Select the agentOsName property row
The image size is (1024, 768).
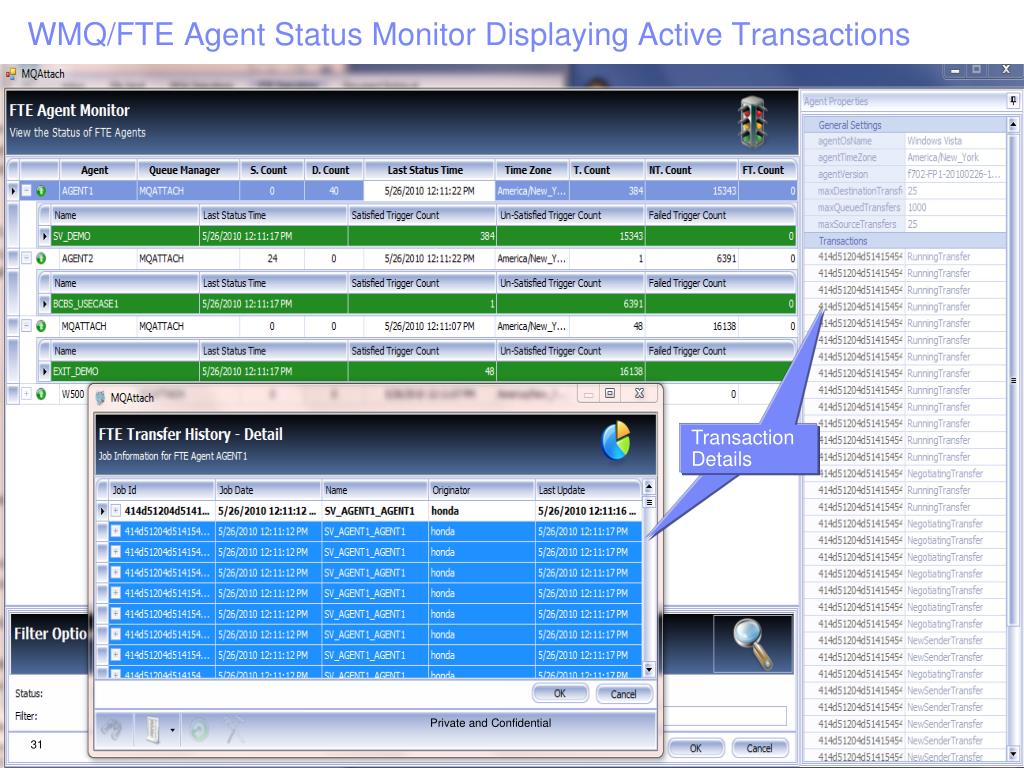(906, 141)
